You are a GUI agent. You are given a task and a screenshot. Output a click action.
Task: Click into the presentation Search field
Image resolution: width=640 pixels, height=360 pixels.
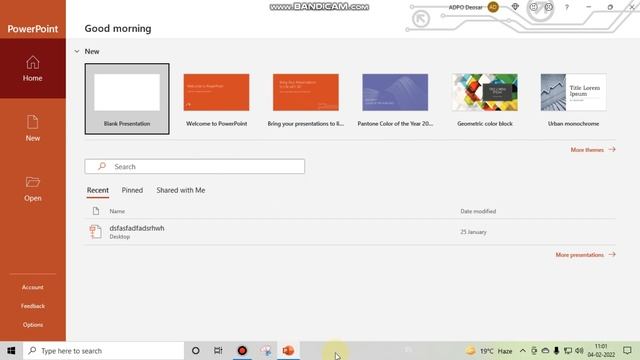(x=195, y=167)
